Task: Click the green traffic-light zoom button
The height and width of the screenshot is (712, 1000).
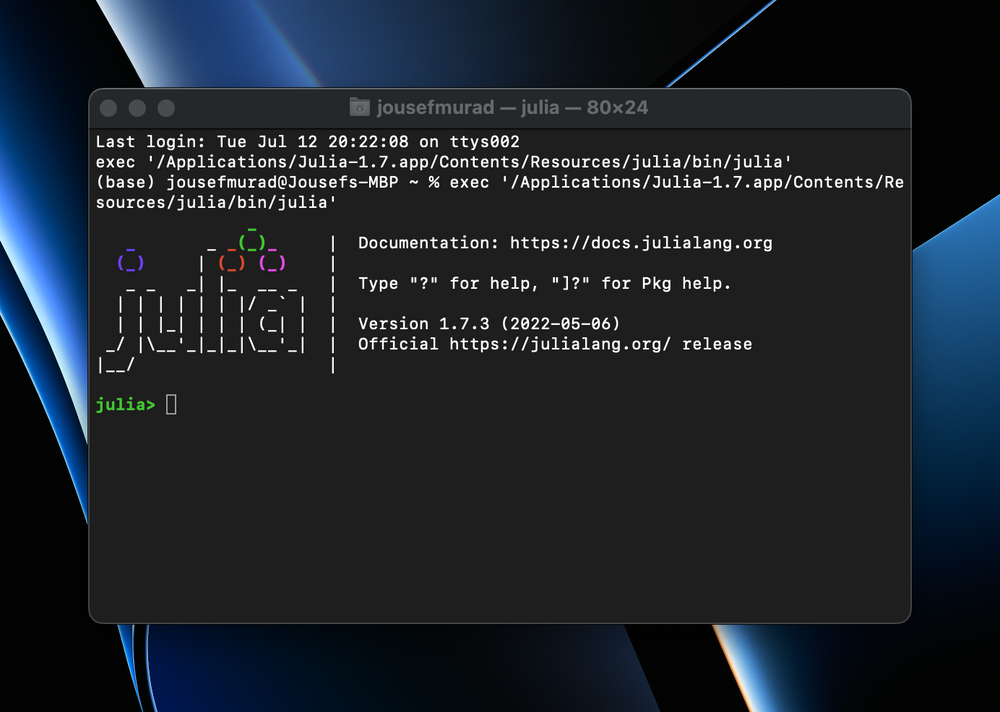Action: coord(165,108)
